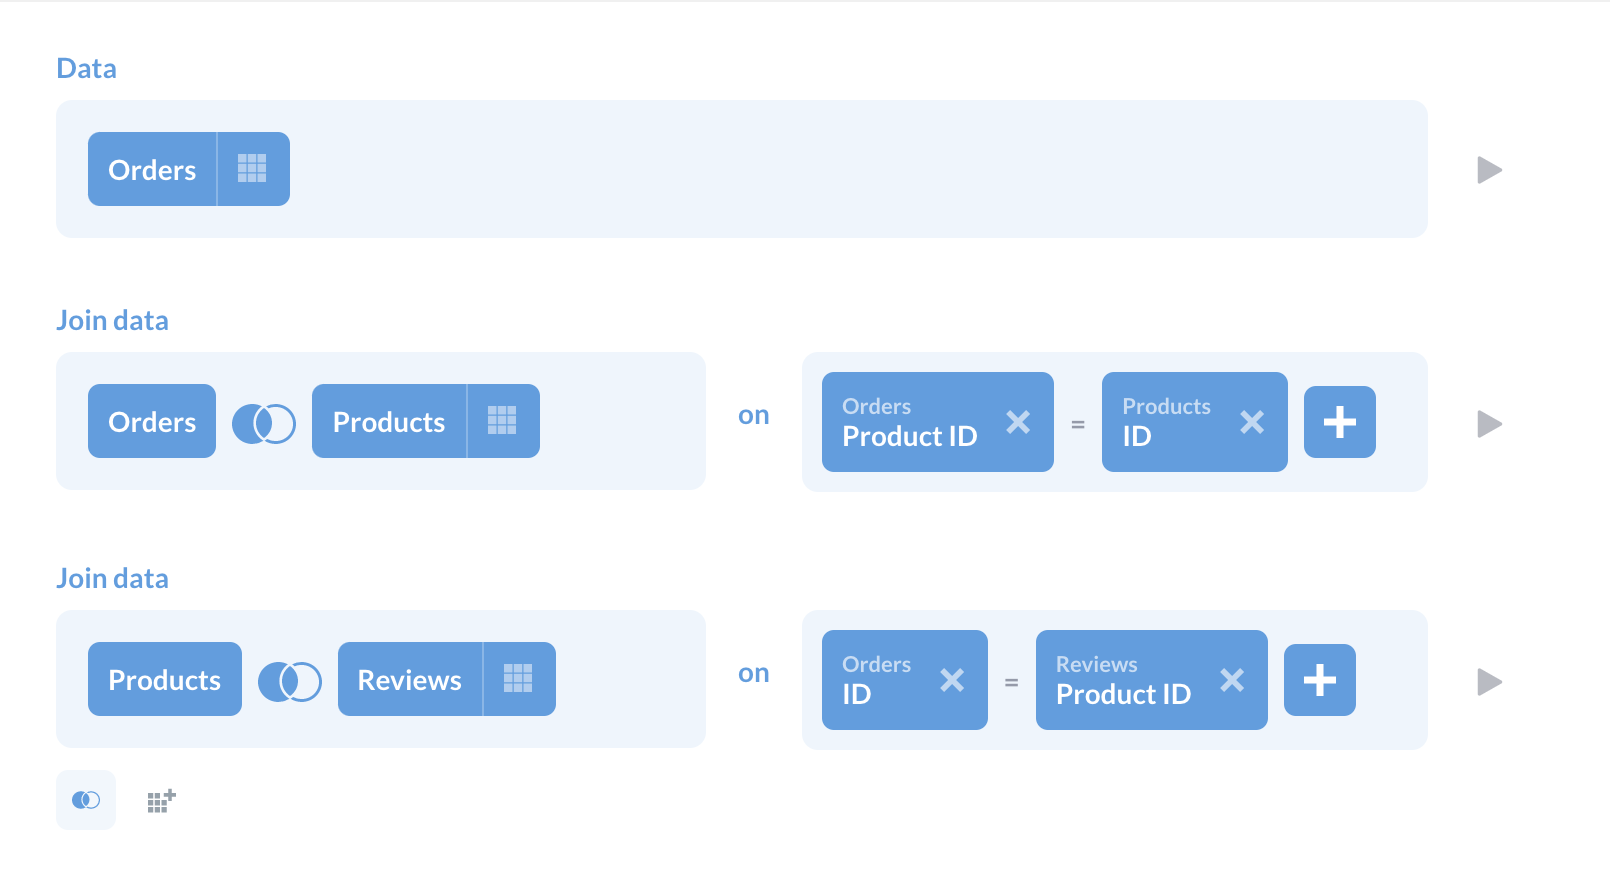Add a new join using bottom join icon
The height and width of the screenshot is (882, 1610).
click(x=86, y=800)
